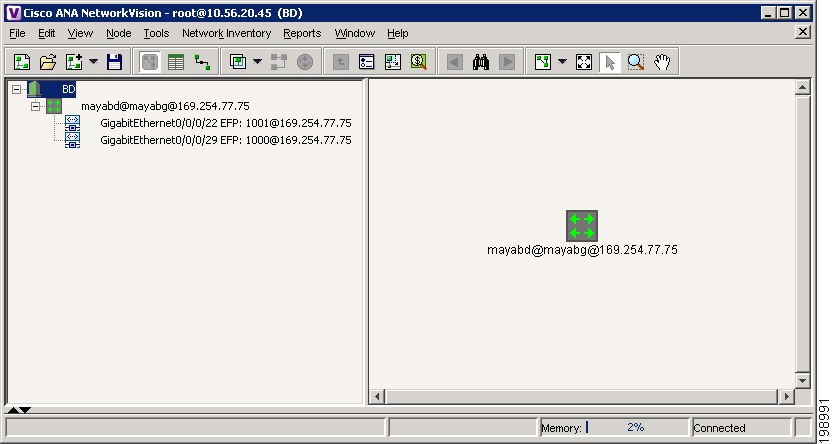Click the show thumbnail map icon
The height and width of the screenshot is (444, 833).
[393, 62]
